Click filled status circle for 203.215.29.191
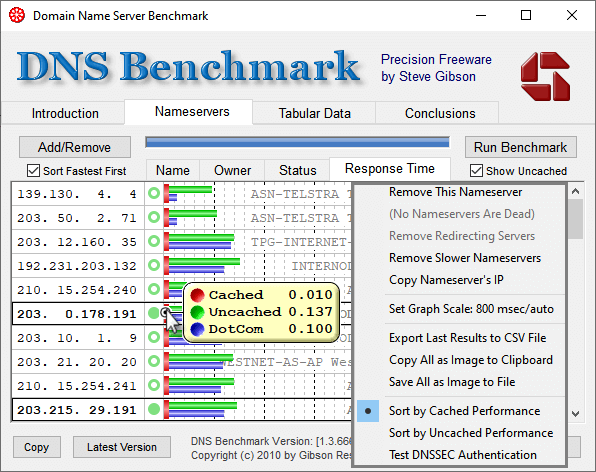 tap(154, 410)
